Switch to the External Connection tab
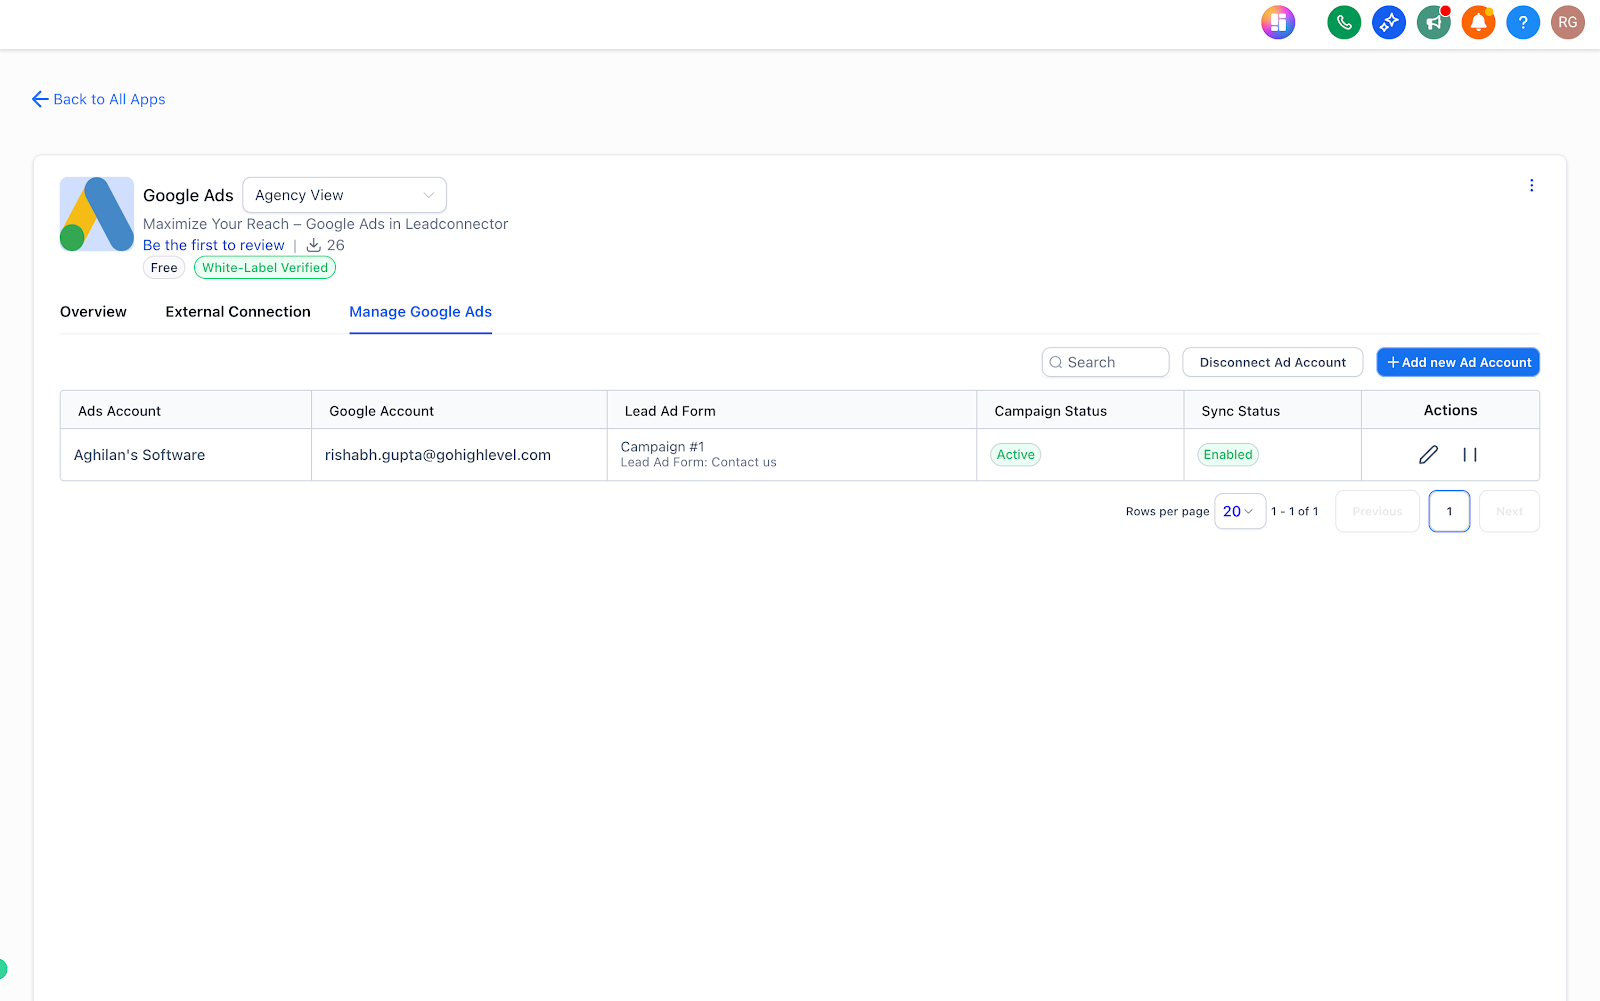Image resolution: width=1600 pixels, height=1001 pixels. [238, 312]
